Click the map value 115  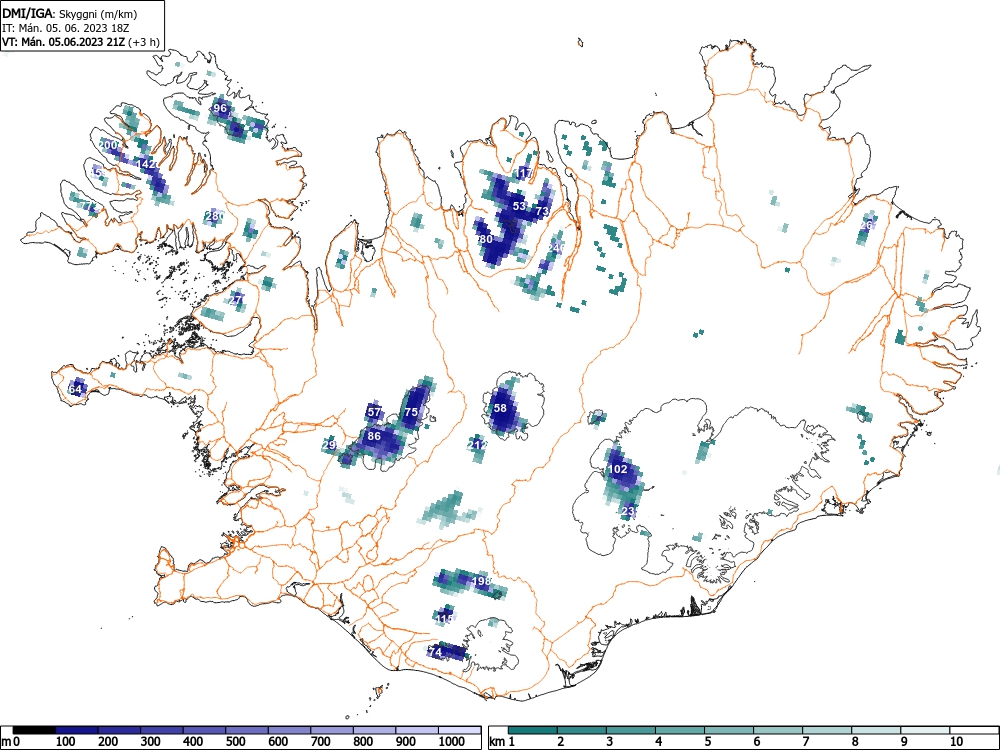click(x=444, y=619)
